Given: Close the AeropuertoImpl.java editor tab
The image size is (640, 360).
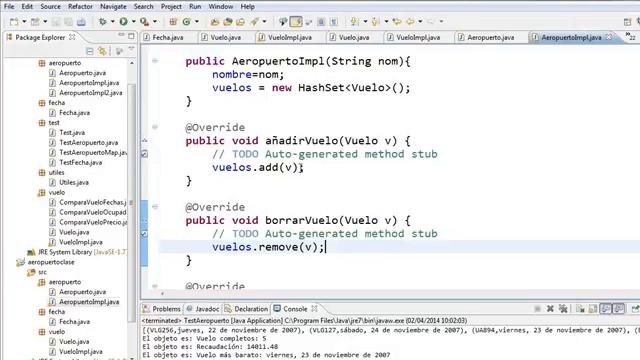Looking at the screenshot, I should tap(609, 37).
